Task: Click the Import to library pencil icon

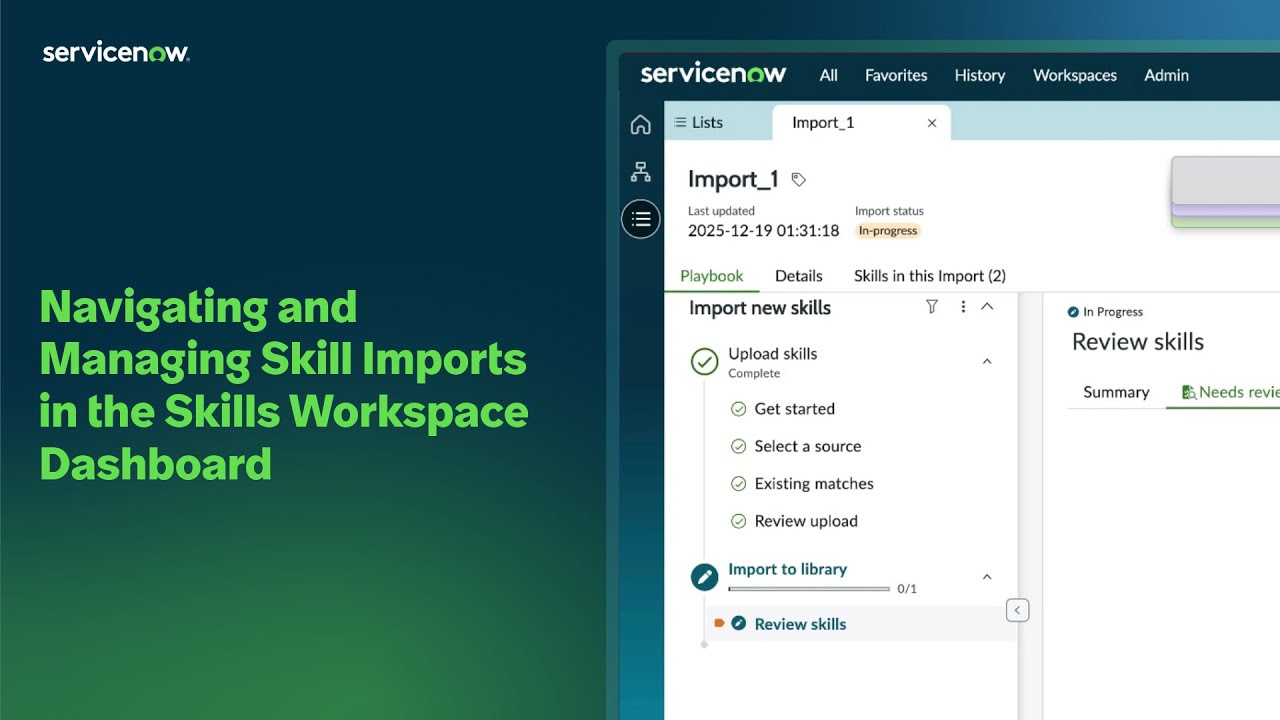Action: [705, 577]
